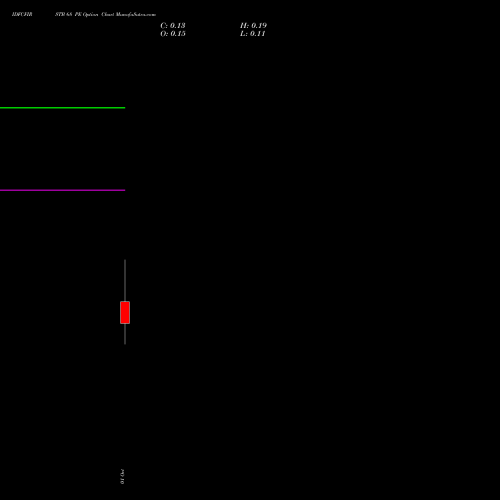
Task: Click the close value C: 0.13
Action: pos(173,26)
